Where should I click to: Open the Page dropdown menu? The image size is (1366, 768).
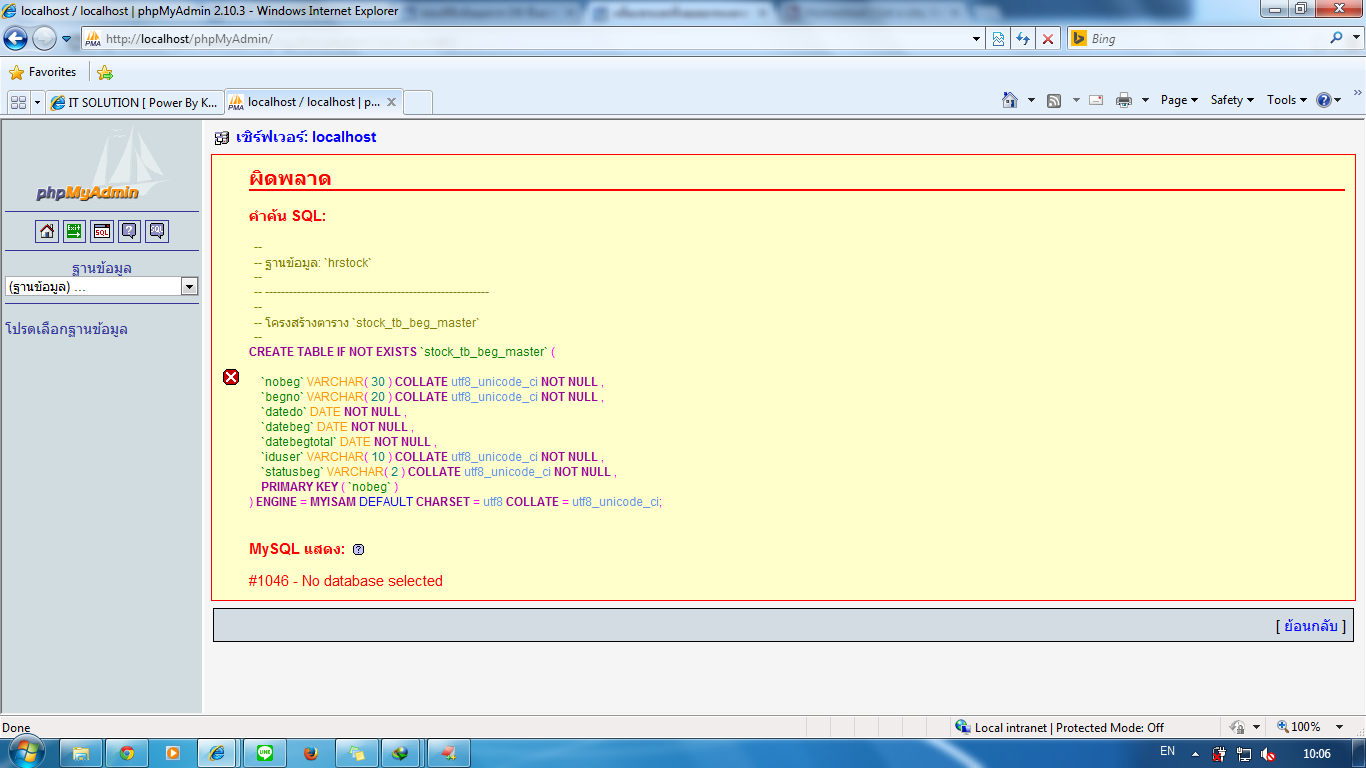[x=1179, y=100]
